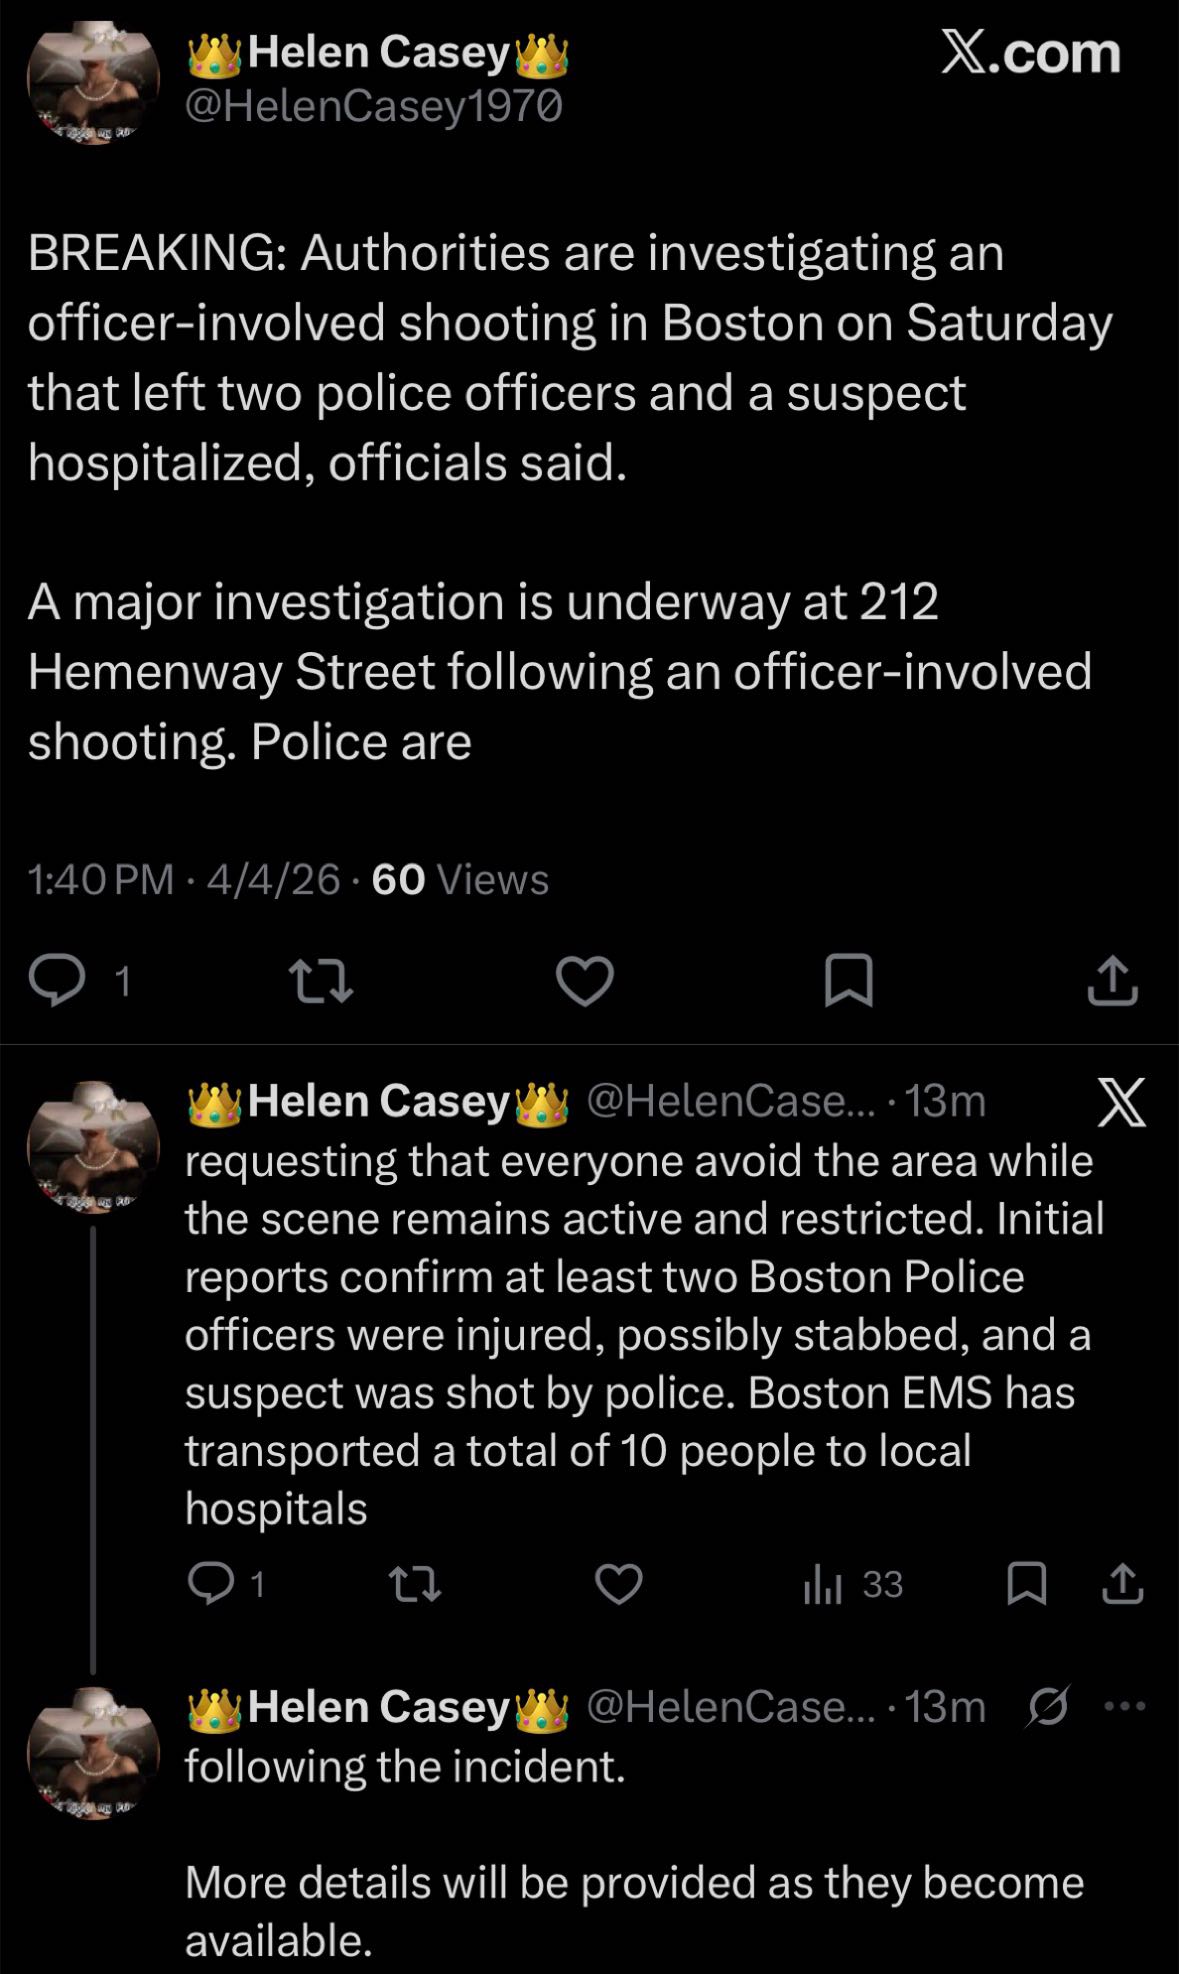Tap the Grok icon on last reply
The height and width of the screenshot is (1974, 1179).
point(1048,1706)
